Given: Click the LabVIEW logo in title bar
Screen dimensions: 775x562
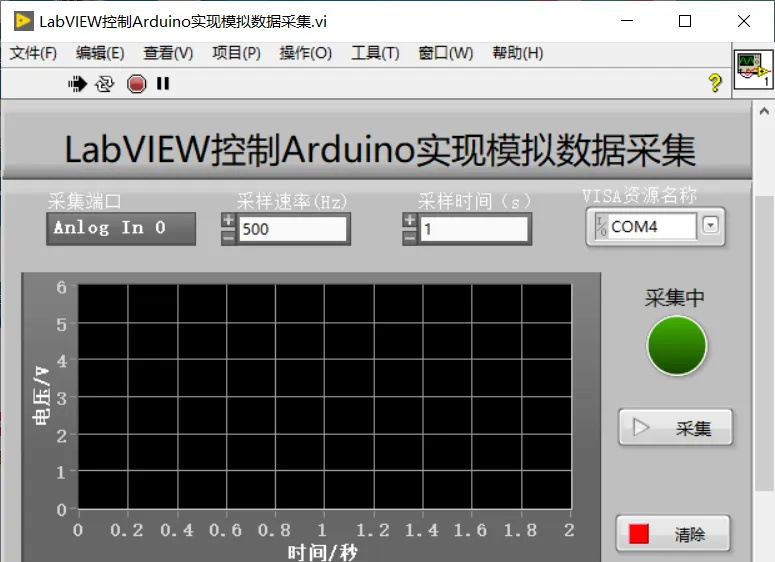Looking at the screenshot, I should click(23, 21).
